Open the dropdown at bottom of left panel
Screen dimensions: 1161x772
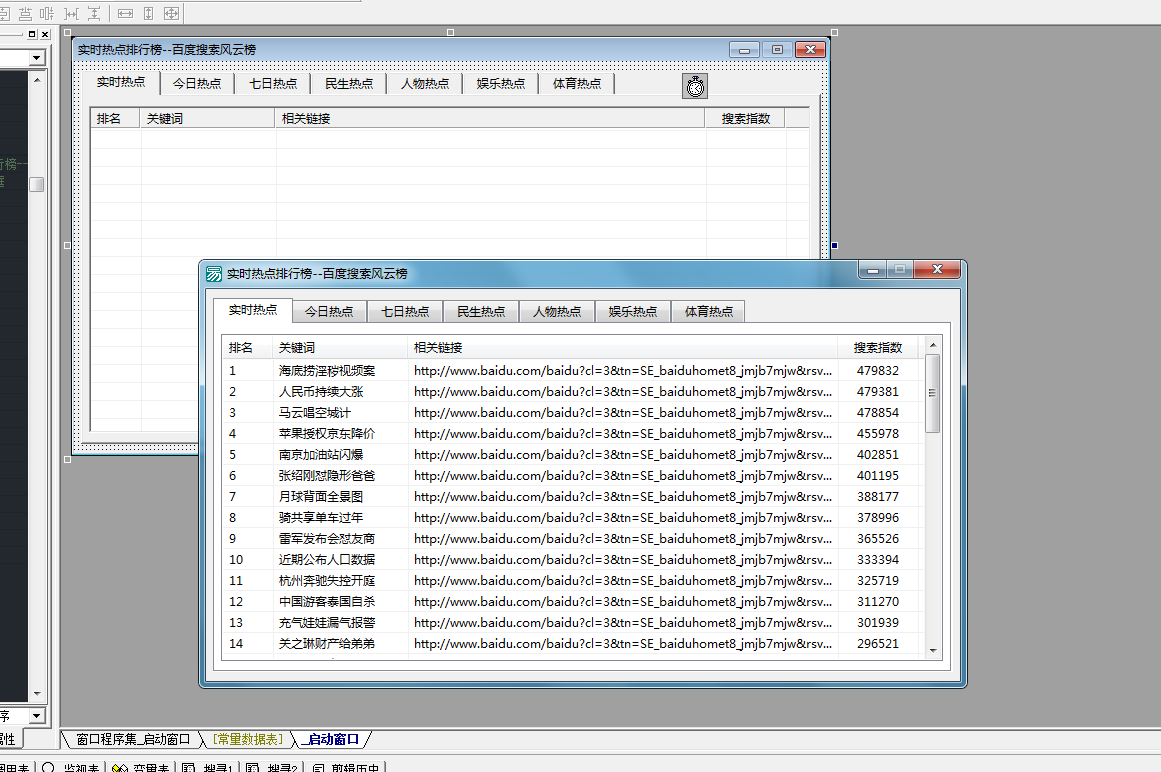pyautogui.click(x=37, y=716)
